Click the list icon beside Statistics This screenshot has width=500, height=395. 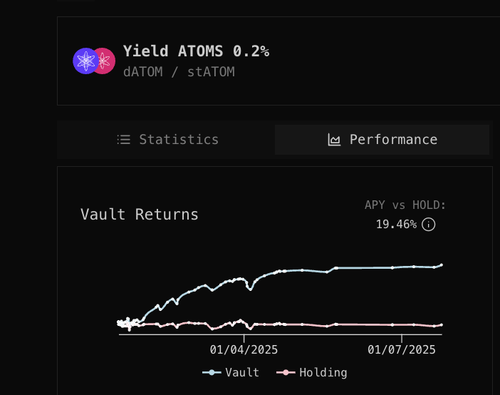point(123,139)
